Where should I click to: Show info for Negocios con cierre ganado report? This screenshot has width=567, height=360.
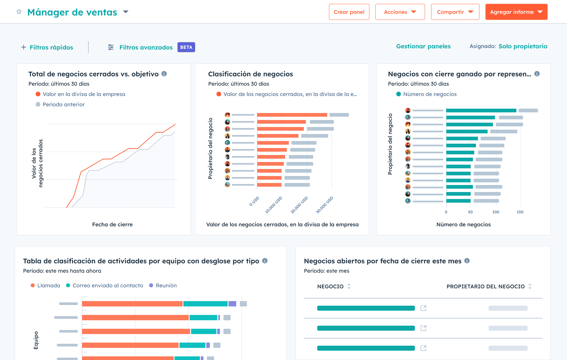(x=537, y=74)
